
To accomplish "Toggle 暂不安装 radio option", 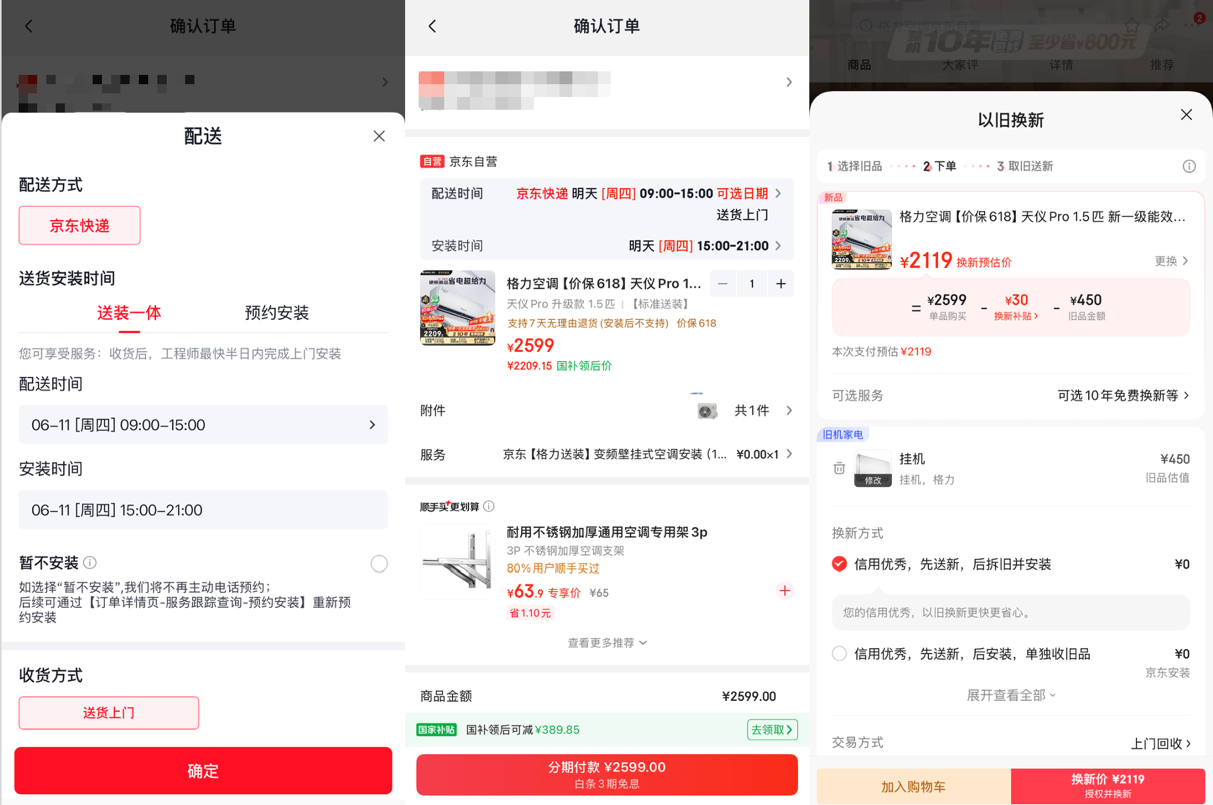I will pos(379,564).
